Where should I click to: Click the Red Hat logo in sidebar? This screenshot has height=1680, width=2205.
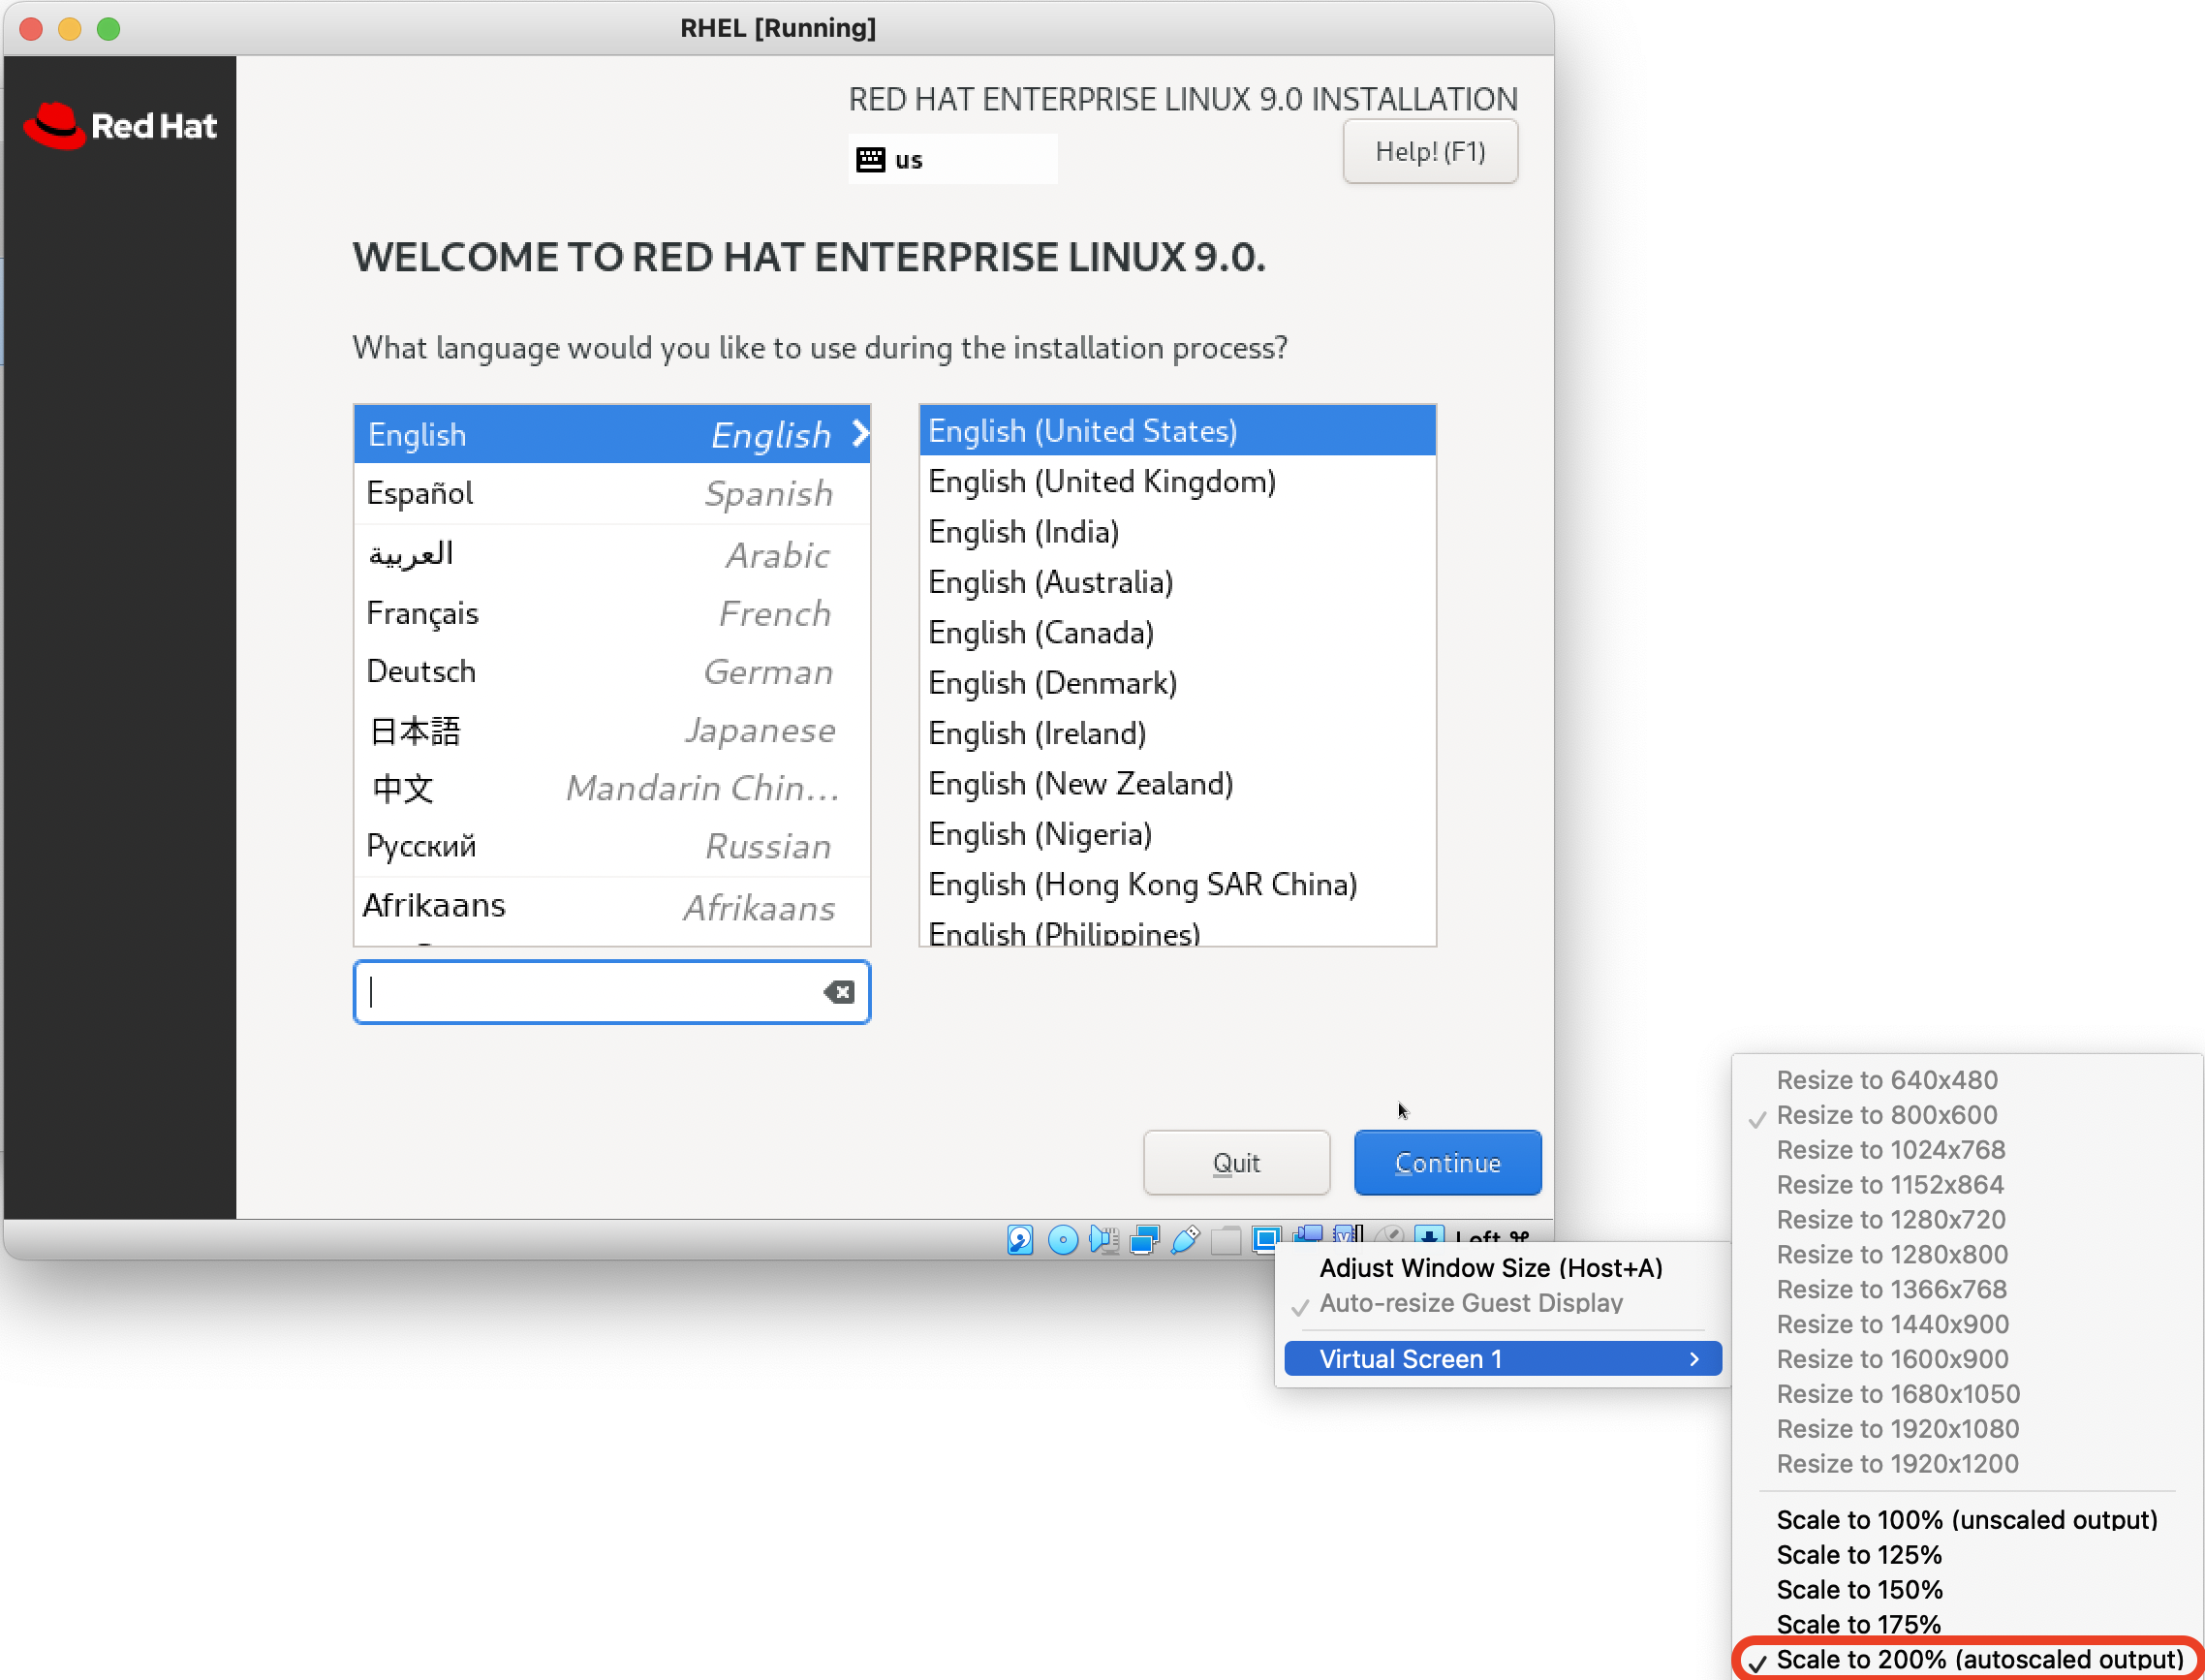120,126
